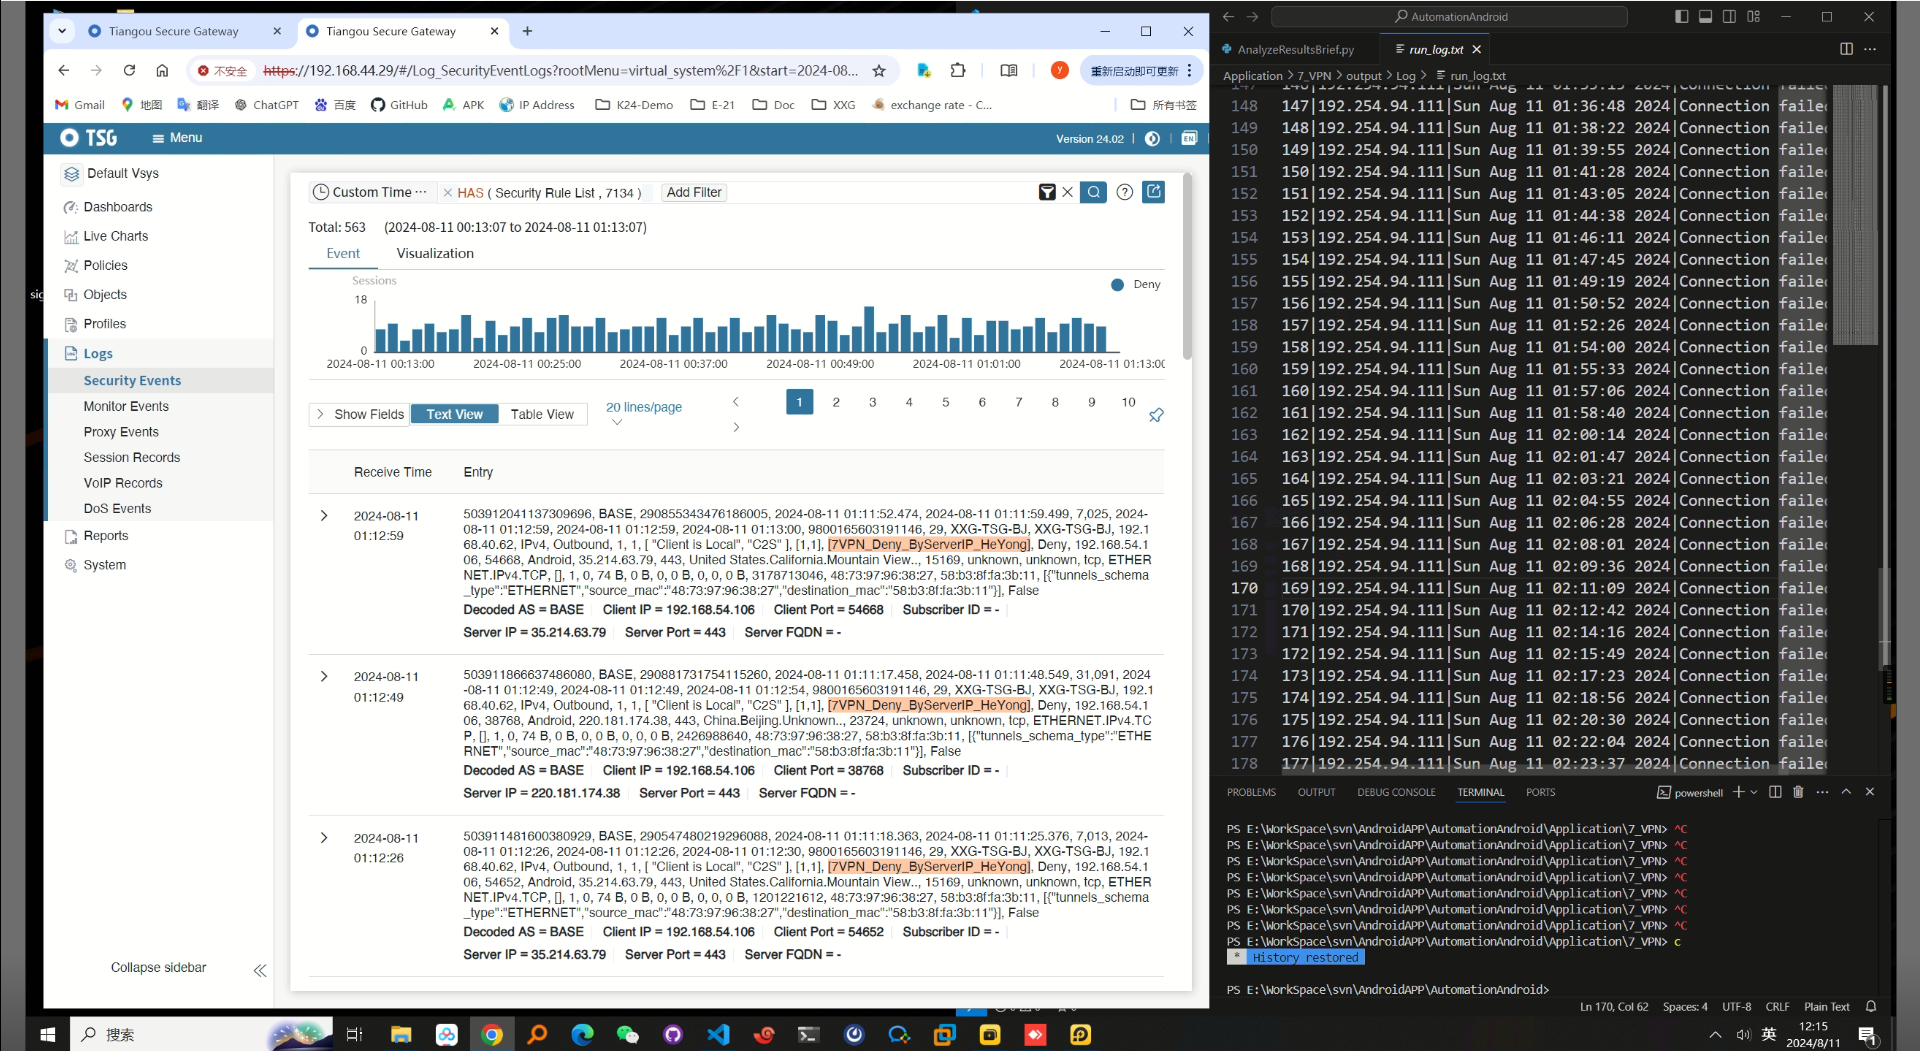Open the 20 lines/page dropdown
This screenshot has height=1051, width=1920.
click(x=643, y=408)
